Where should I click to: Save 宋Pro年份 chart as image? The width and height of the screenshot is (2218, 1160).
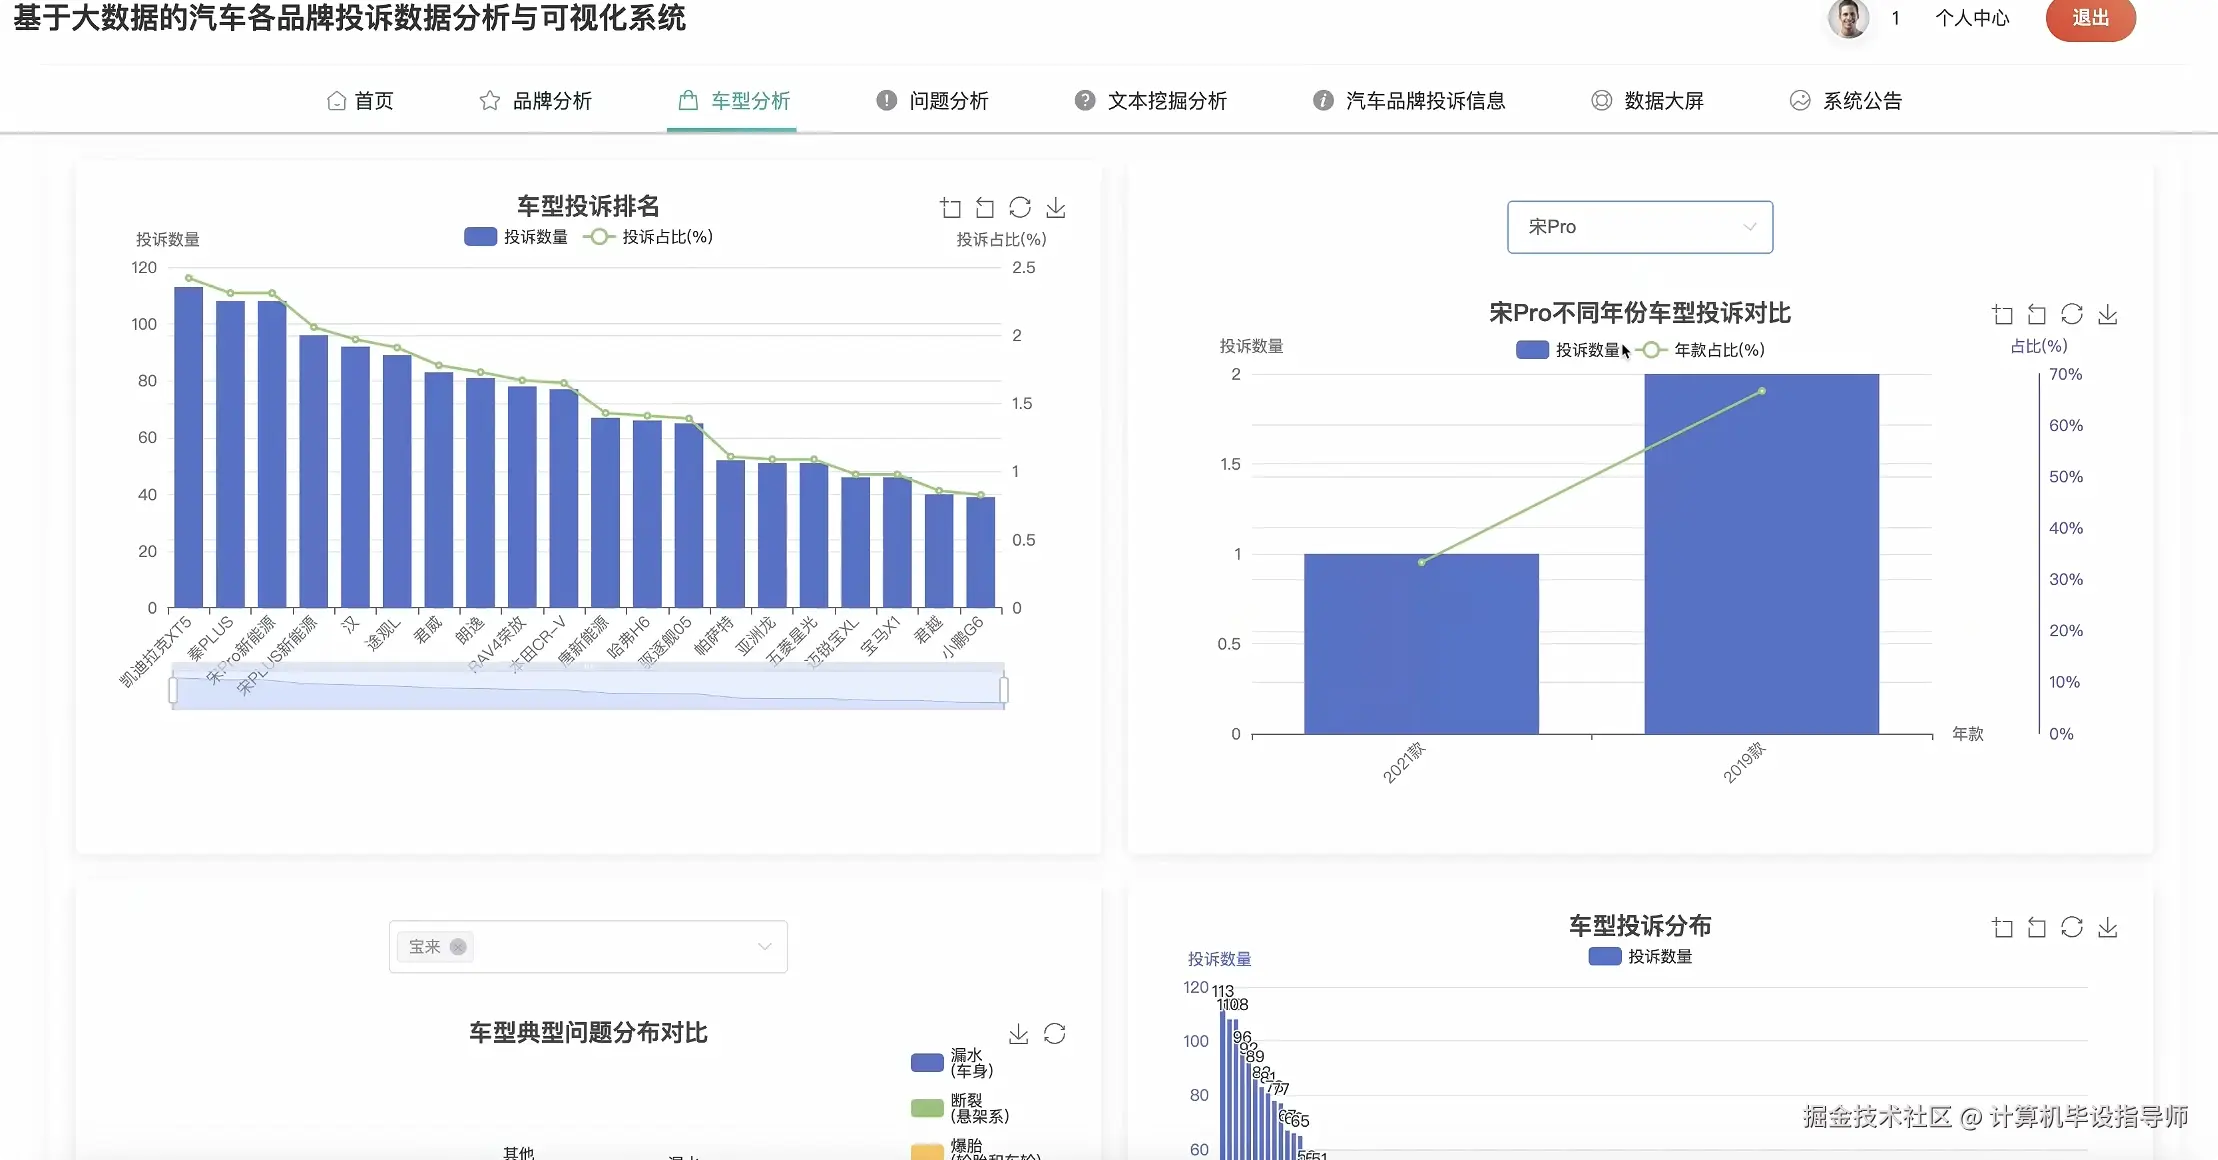2108,315
